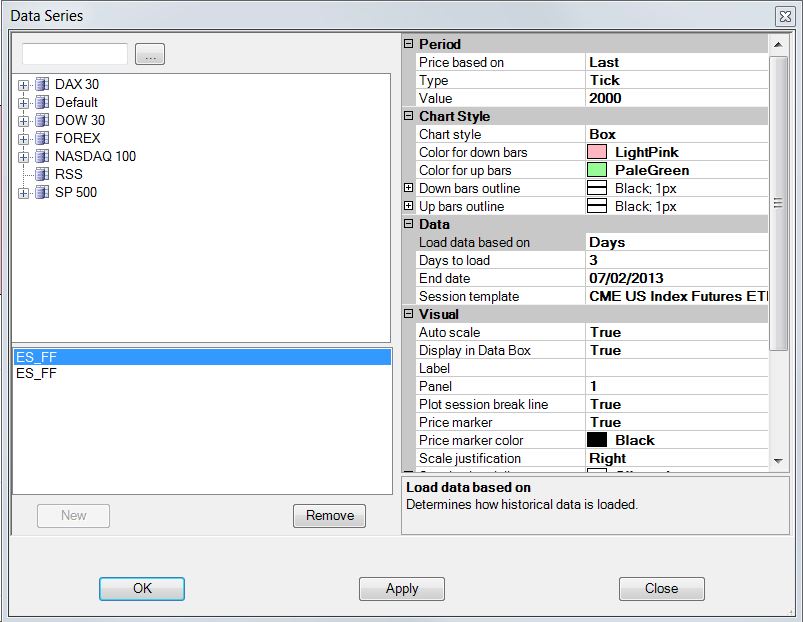Toggle the Price marker True value
803x622 pixels.
[x=677, y=422]
